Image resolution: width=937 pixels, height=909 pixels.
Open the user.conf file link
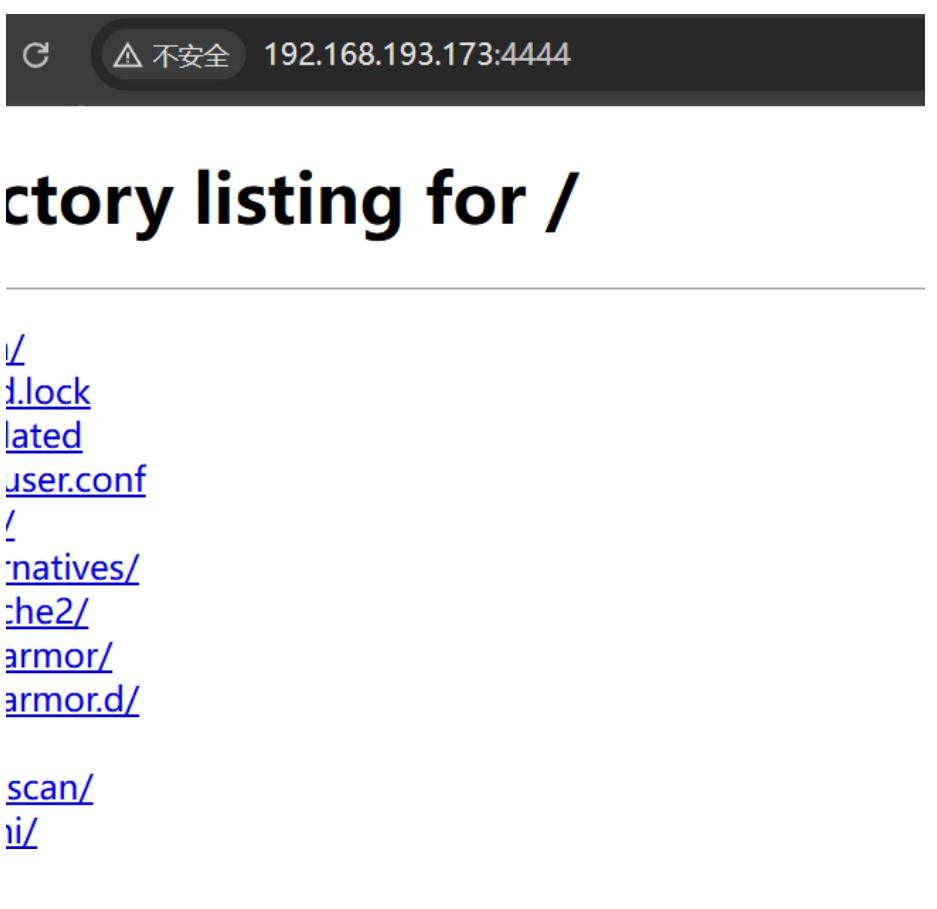[76, 480]
